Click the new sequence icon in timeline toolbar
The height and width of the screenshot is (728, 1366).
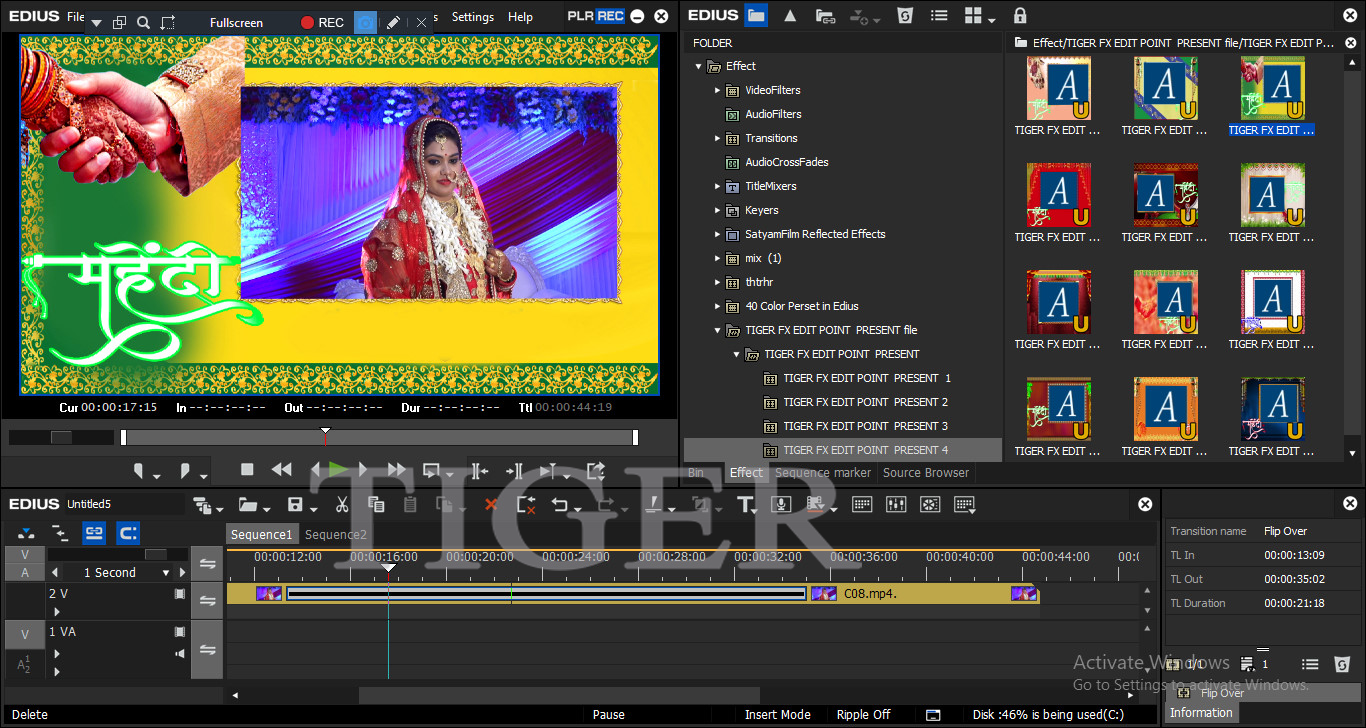[x=201, y=505]
